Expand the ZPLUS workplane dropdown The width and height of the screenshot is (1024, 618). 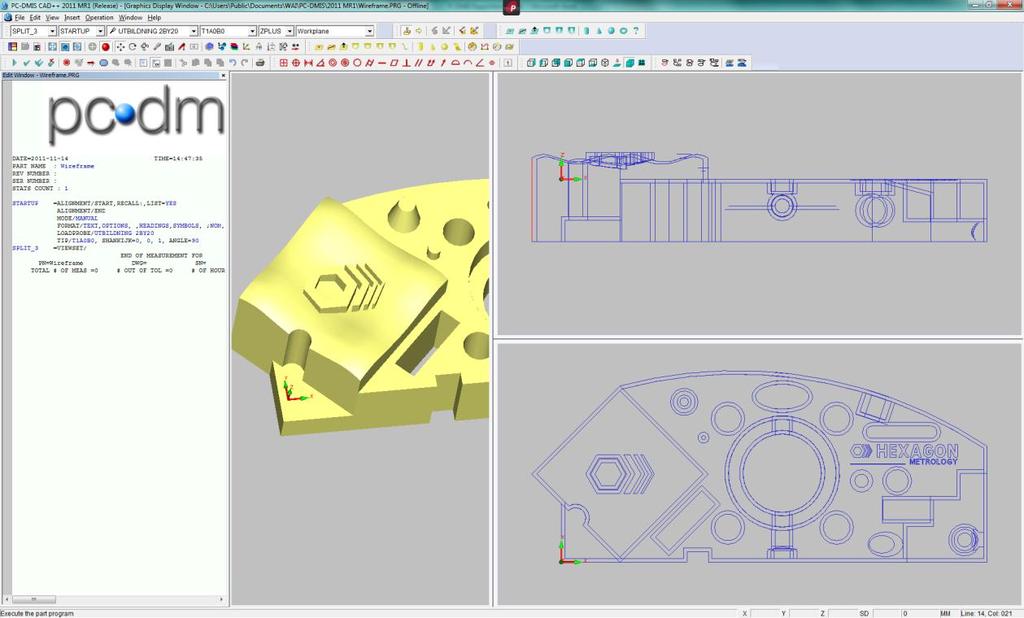click(289, 31)
